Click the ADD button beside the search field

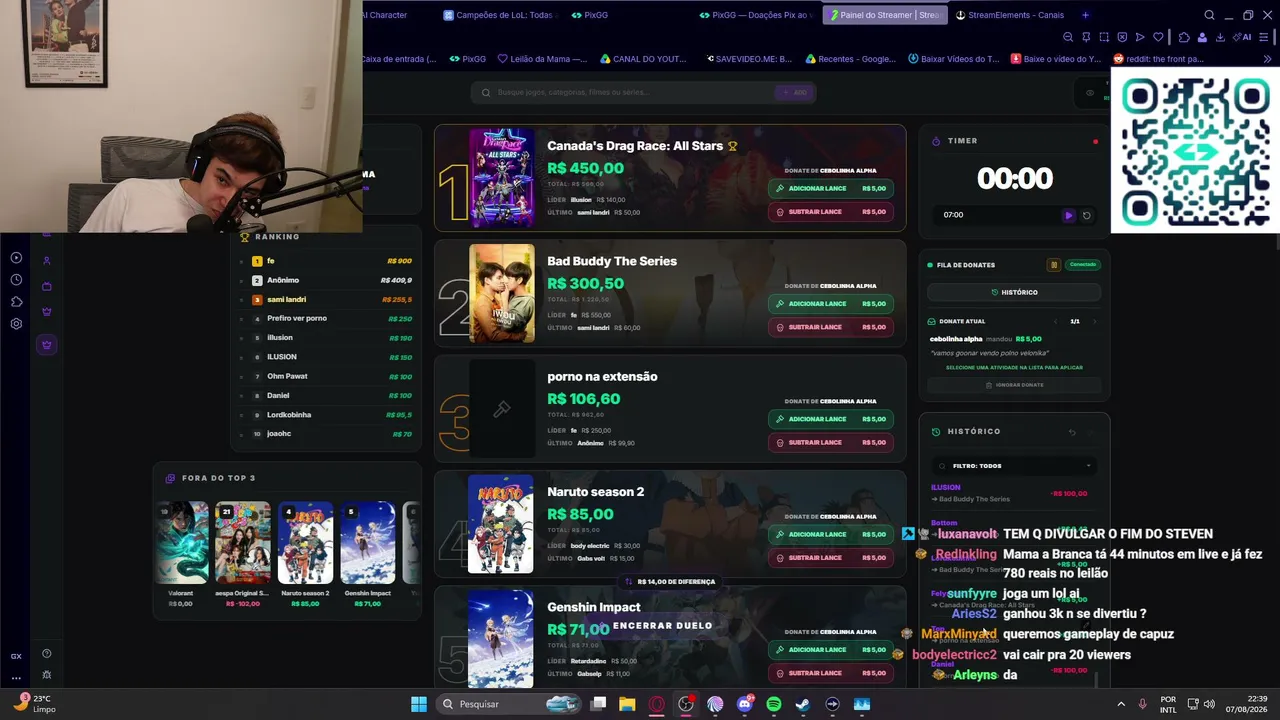[795, 93]
